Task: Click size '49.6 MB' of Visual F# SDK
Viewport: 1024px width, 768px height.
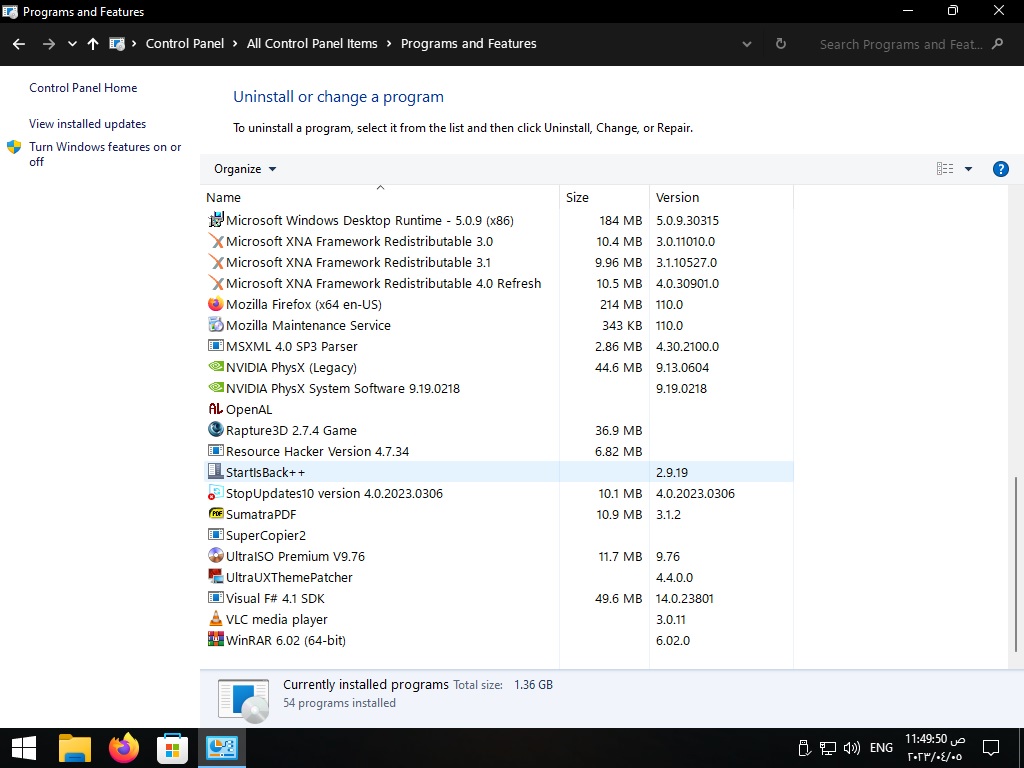Action: tap(618, 598)
